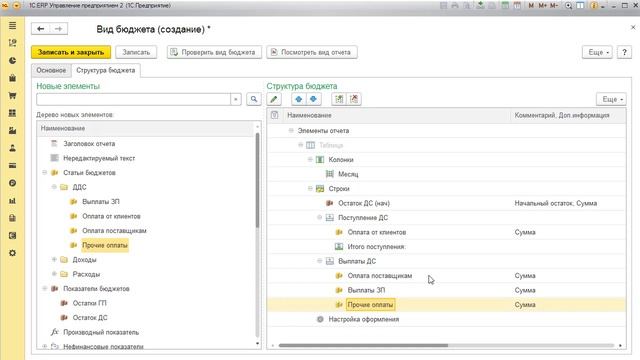Viewport: 640px width, 360px height.
Task: Collapse the Поступление ДС group
Action: point(320,218)
